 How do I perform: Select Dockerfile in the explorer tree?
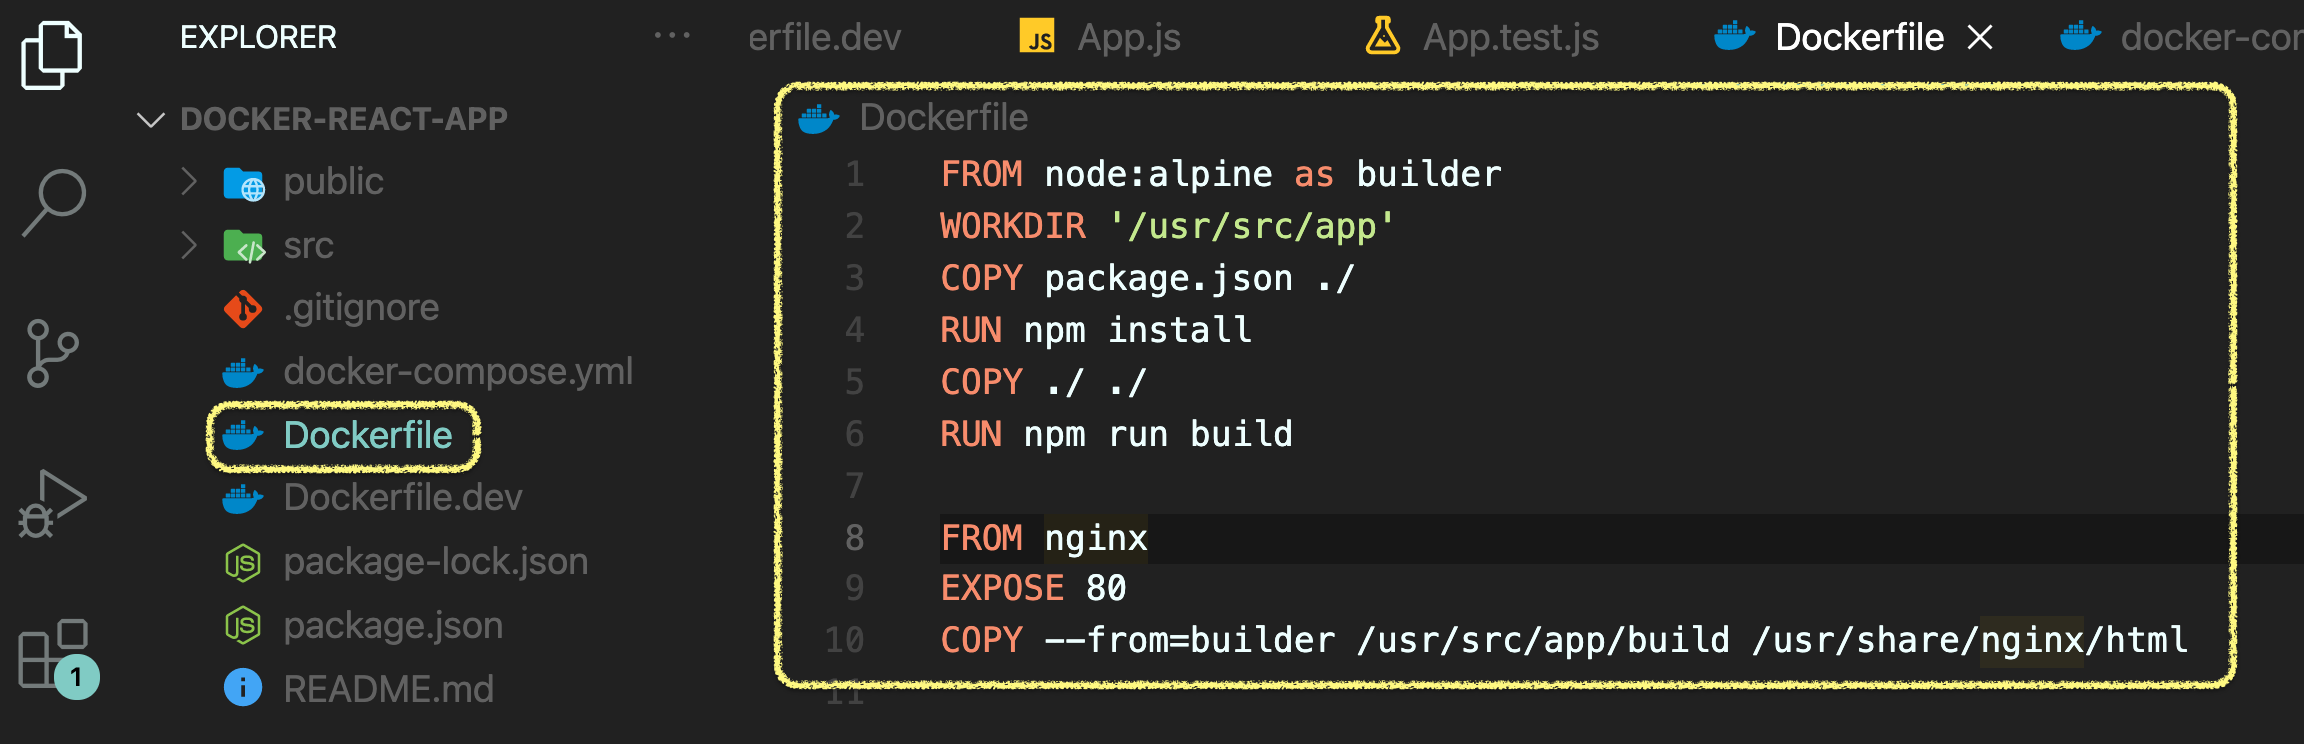pyautogui.click(x=367, y=435)
